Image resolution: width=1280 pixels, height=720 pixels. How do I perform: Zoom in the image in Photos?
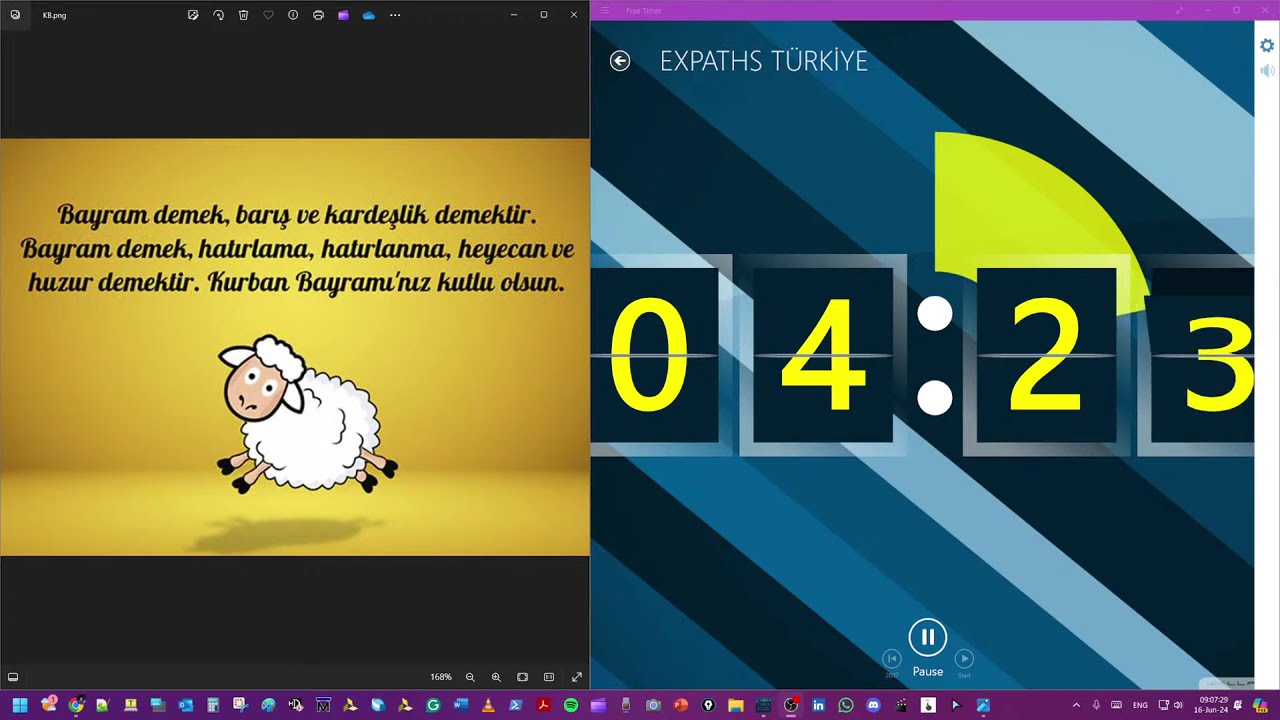(496, 677)
